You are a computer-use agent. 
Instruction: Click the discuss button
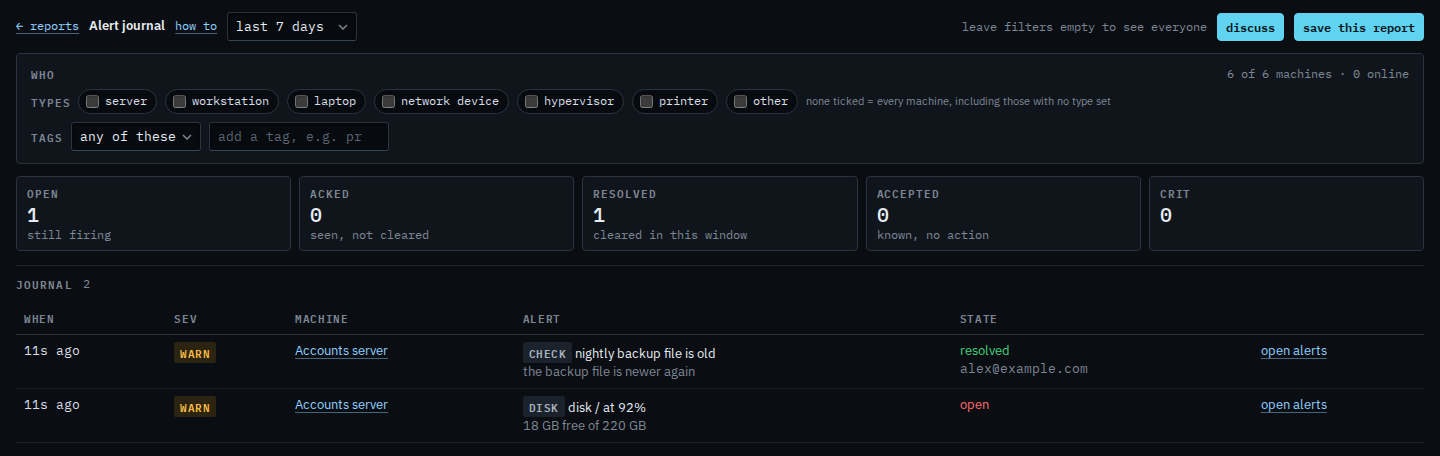point(1250,27)
